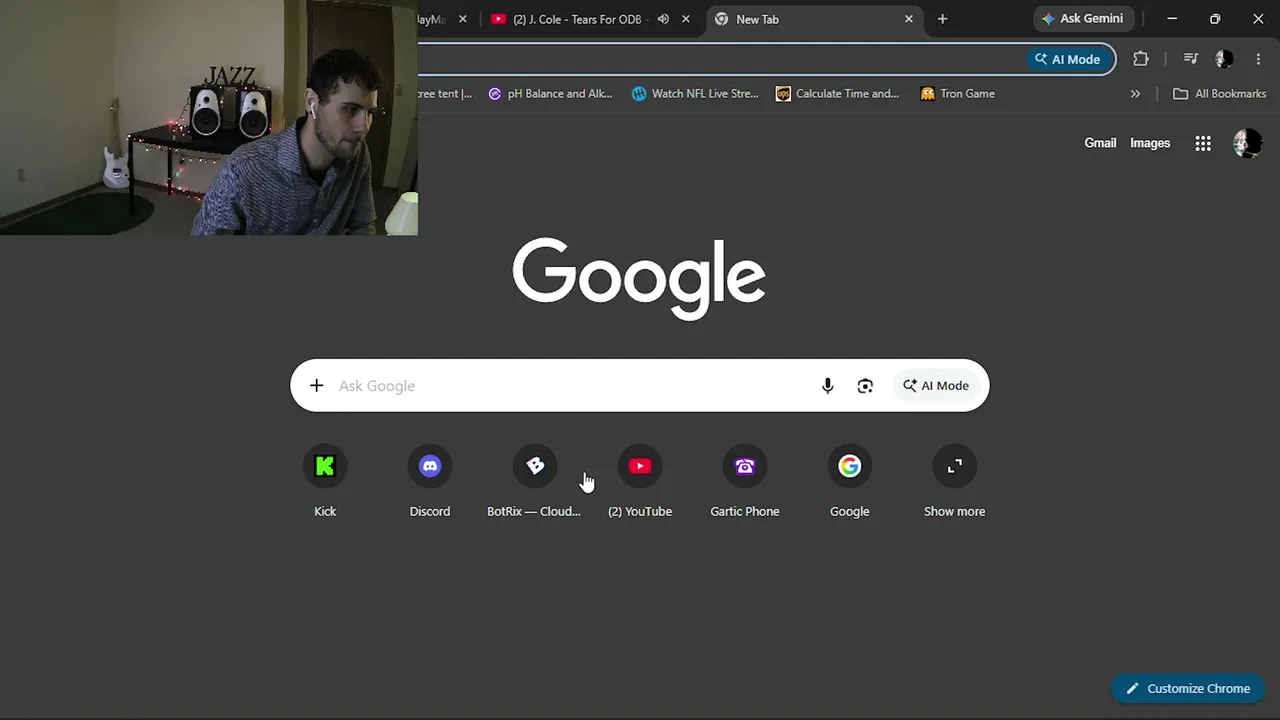Click AI Mode inside the search box

936,386
